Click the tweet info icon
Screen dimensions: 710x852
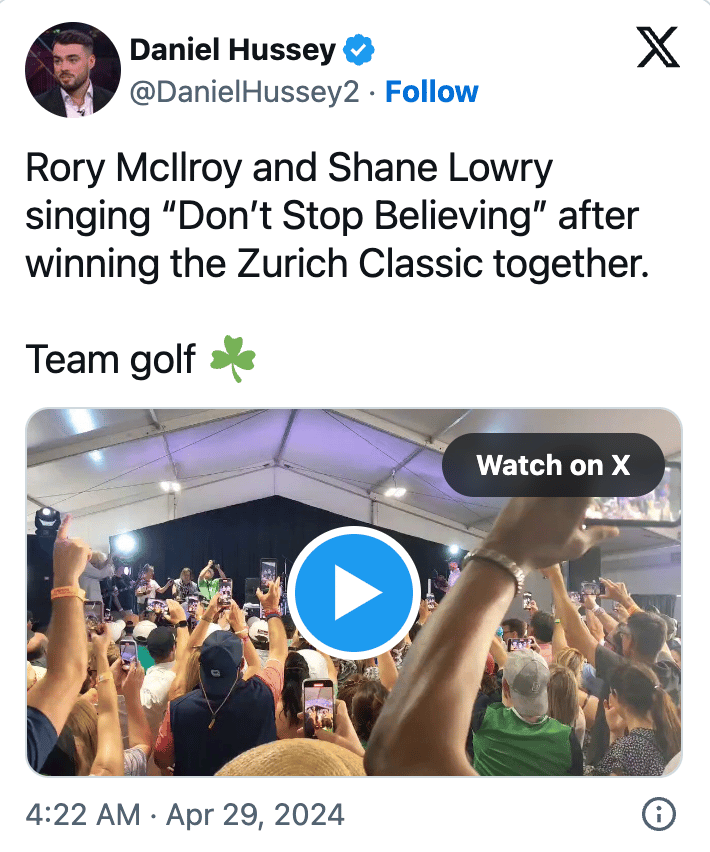point(657,814)
